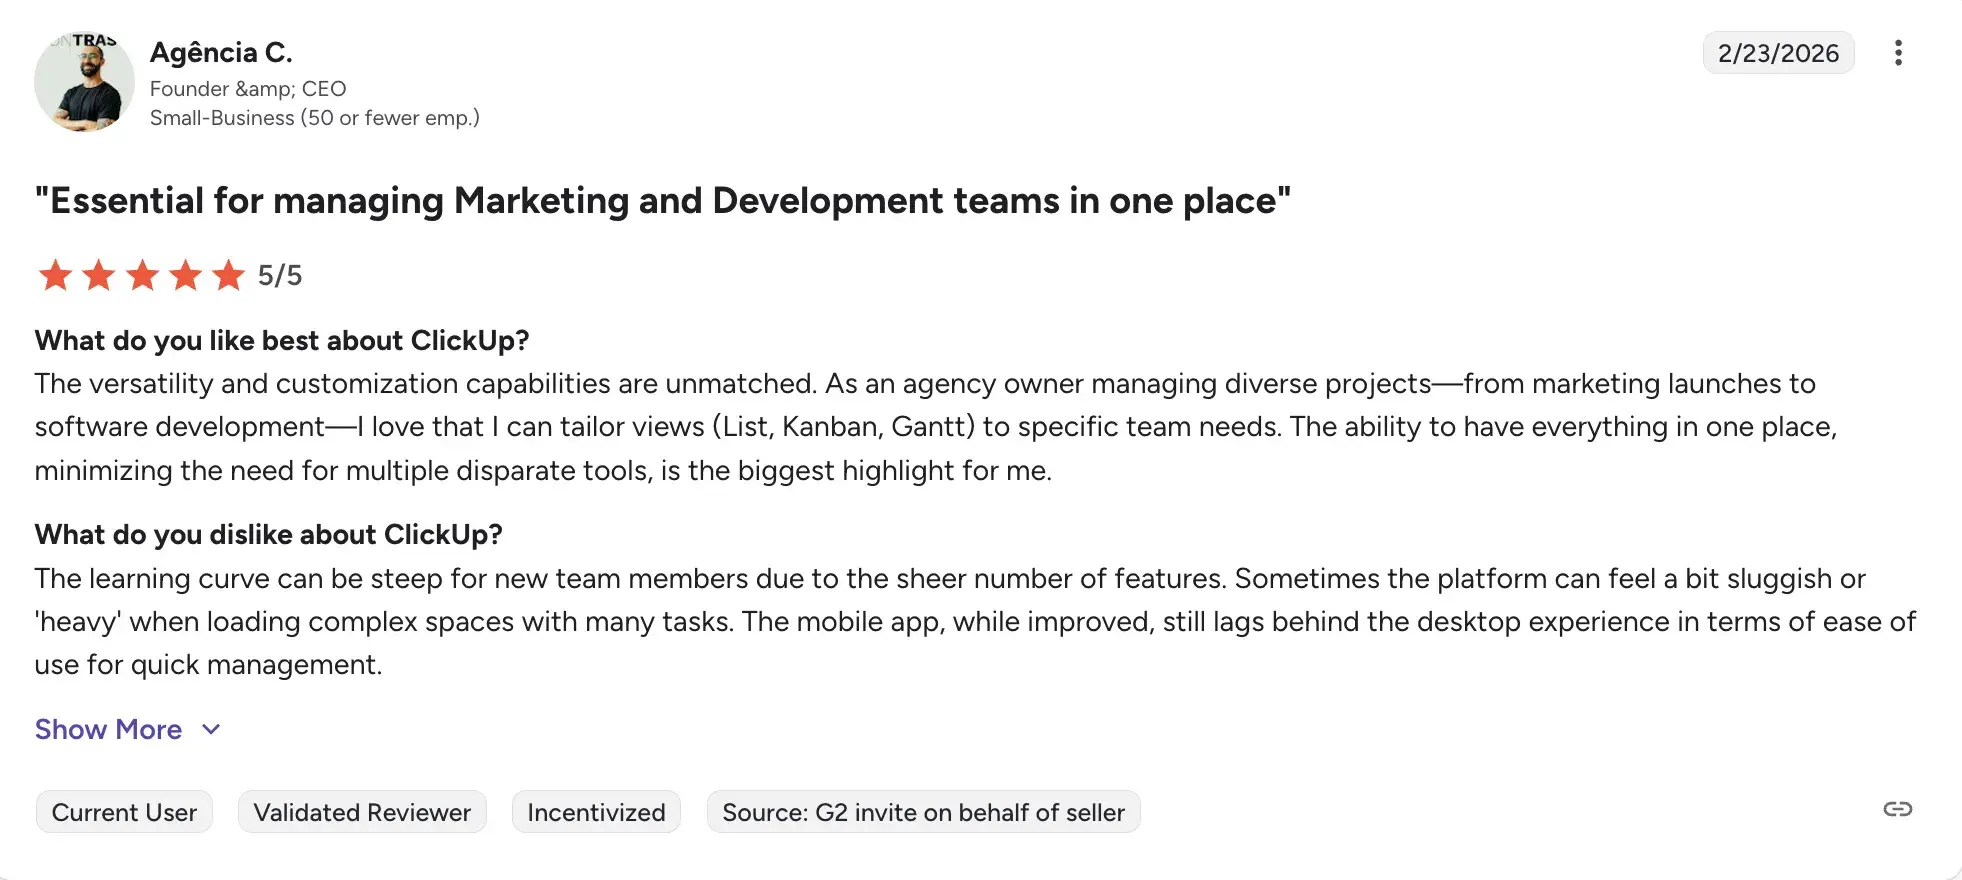This screenshot has width=1962, height=880.
Task: Click the third rating star
Action: 143,275
